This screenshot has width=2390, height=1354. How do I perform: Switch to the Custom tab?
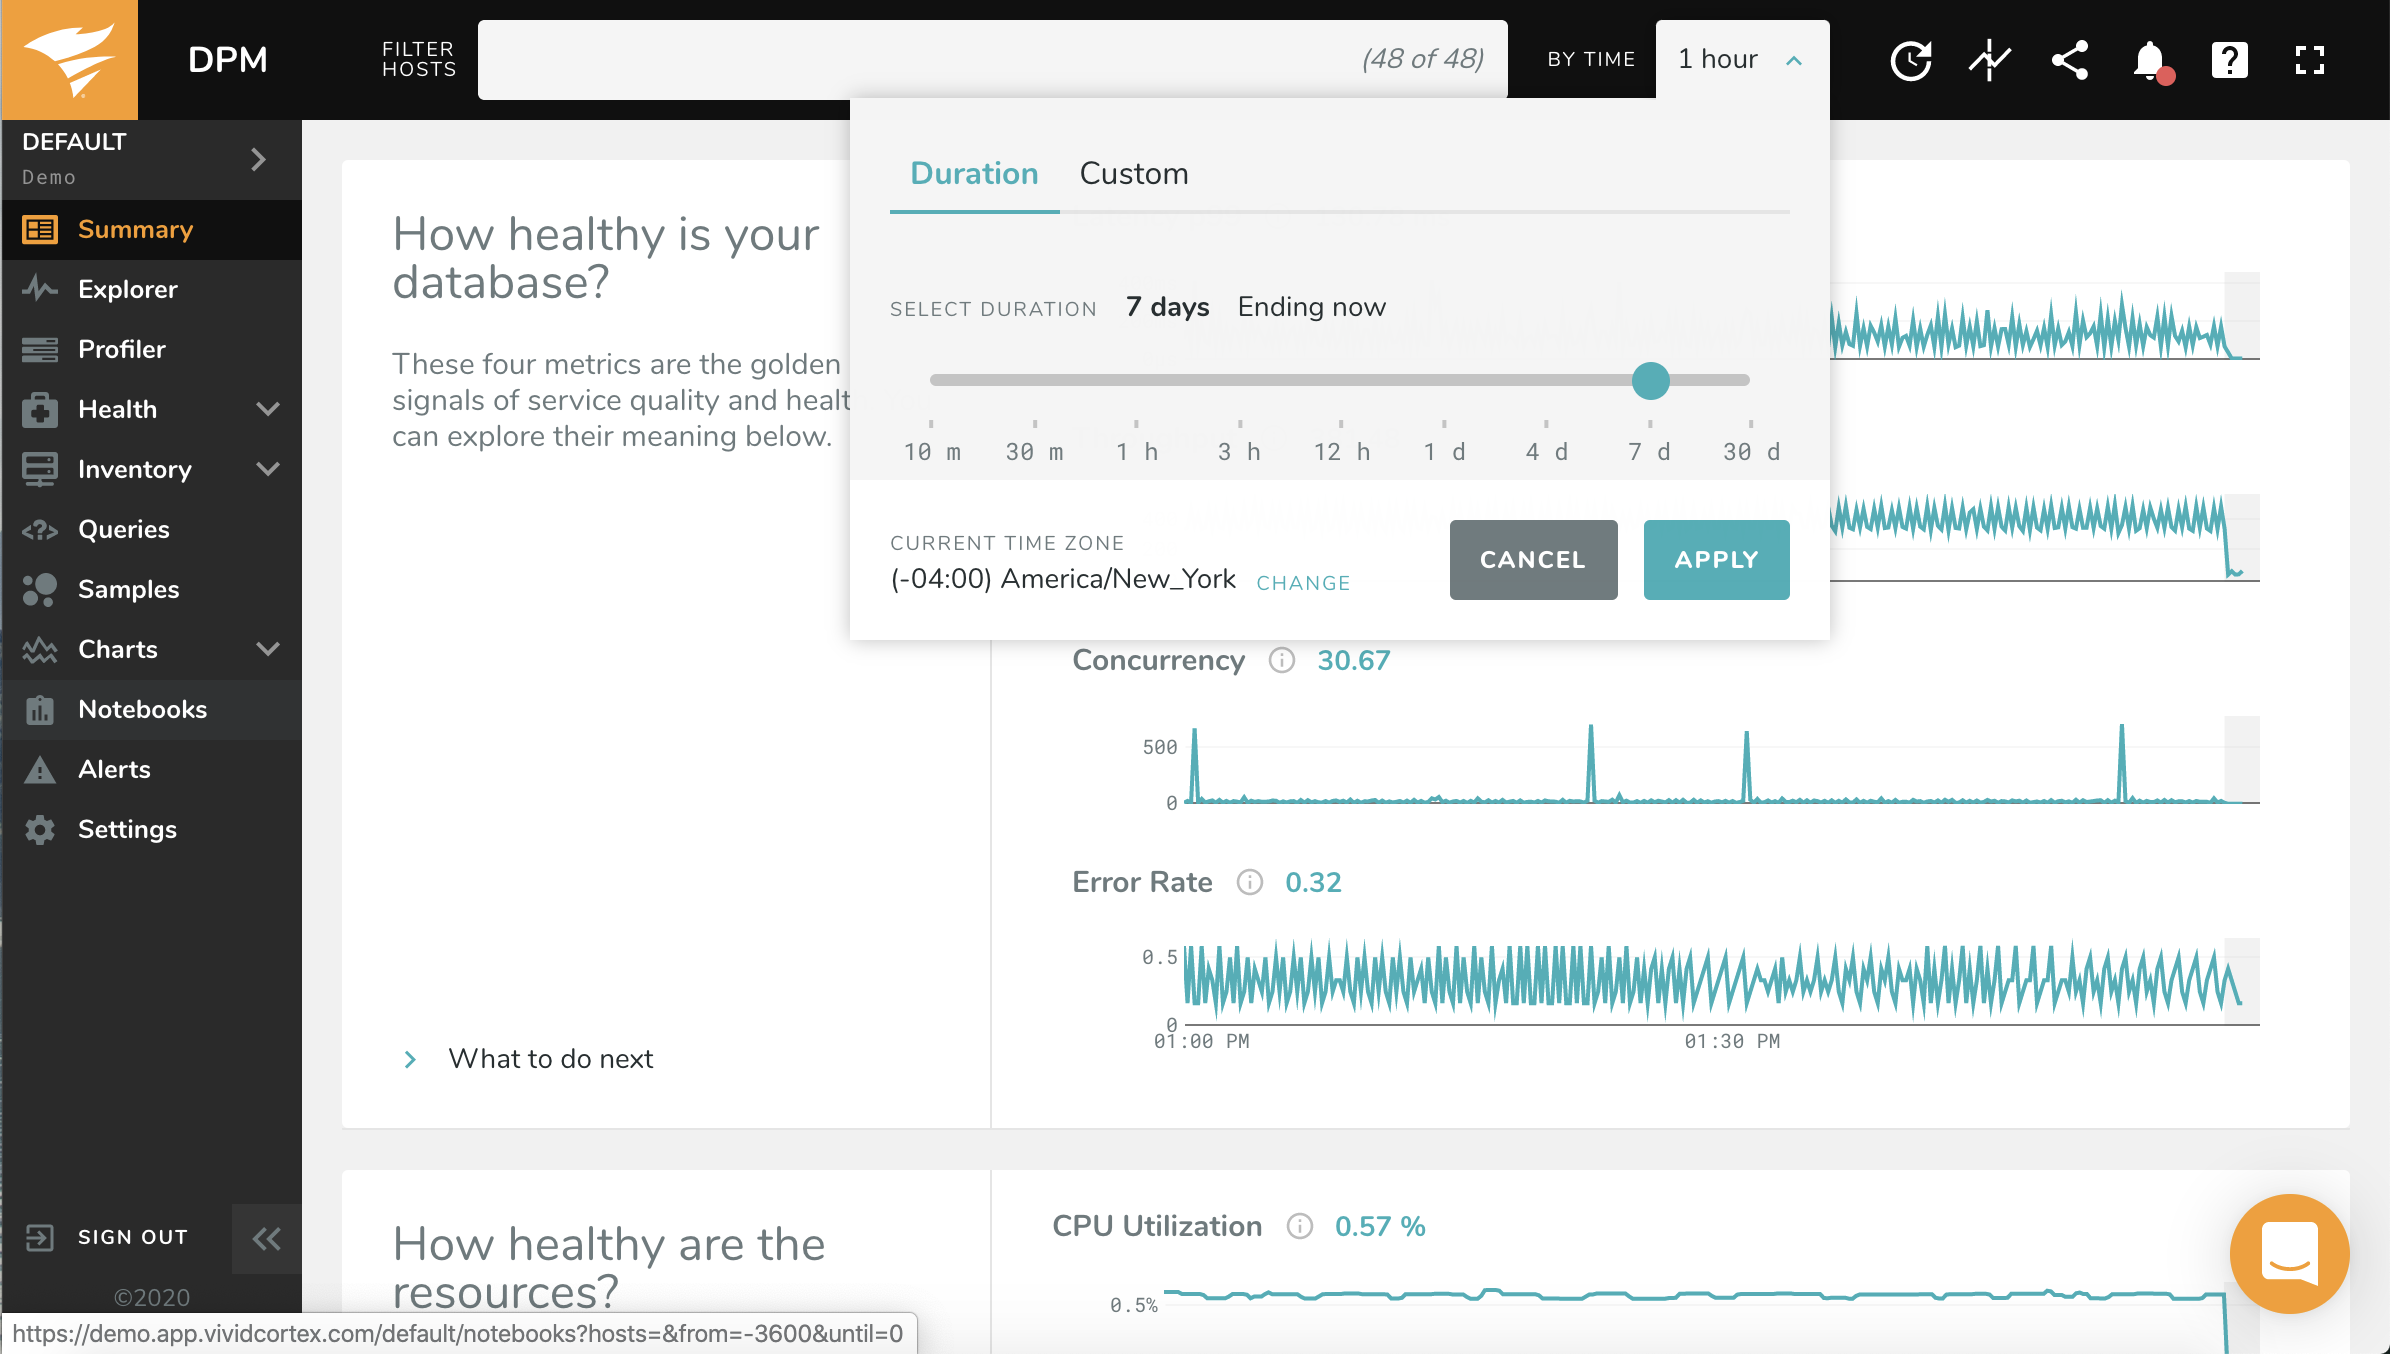pos(1134,174)
